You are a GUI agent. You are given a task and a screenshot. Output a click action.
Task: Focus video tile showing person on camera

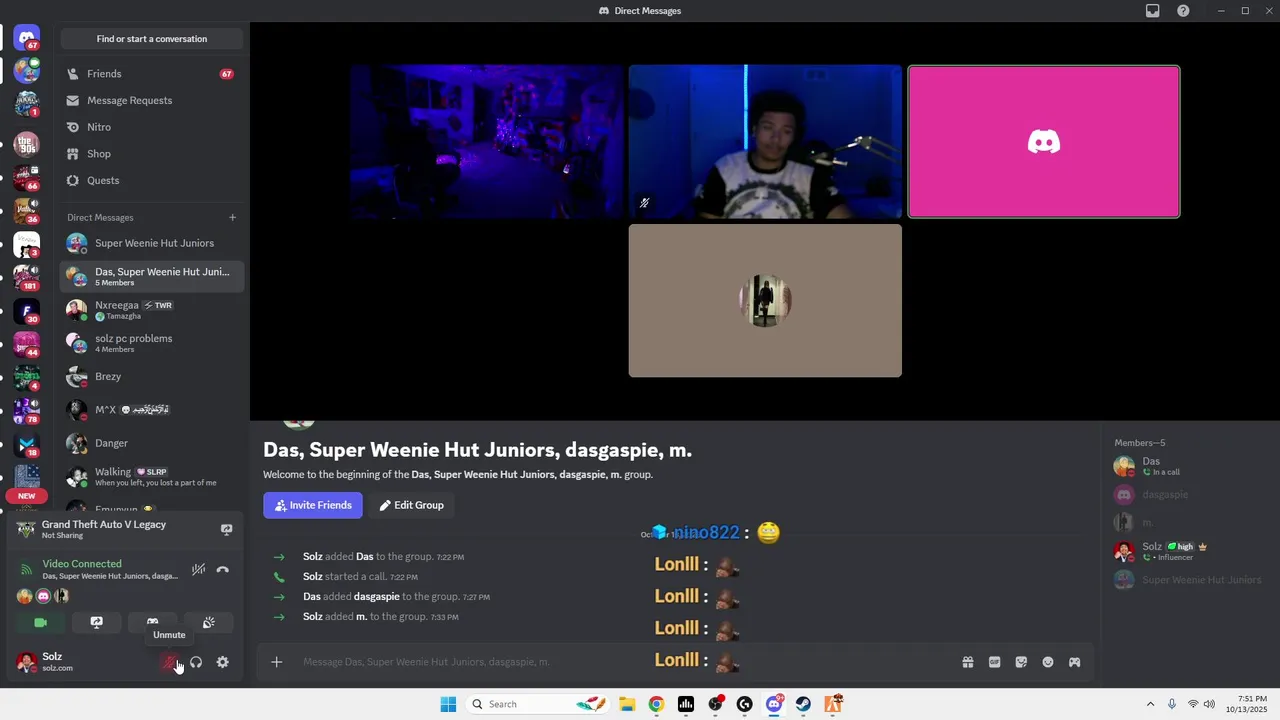(765, 142)
